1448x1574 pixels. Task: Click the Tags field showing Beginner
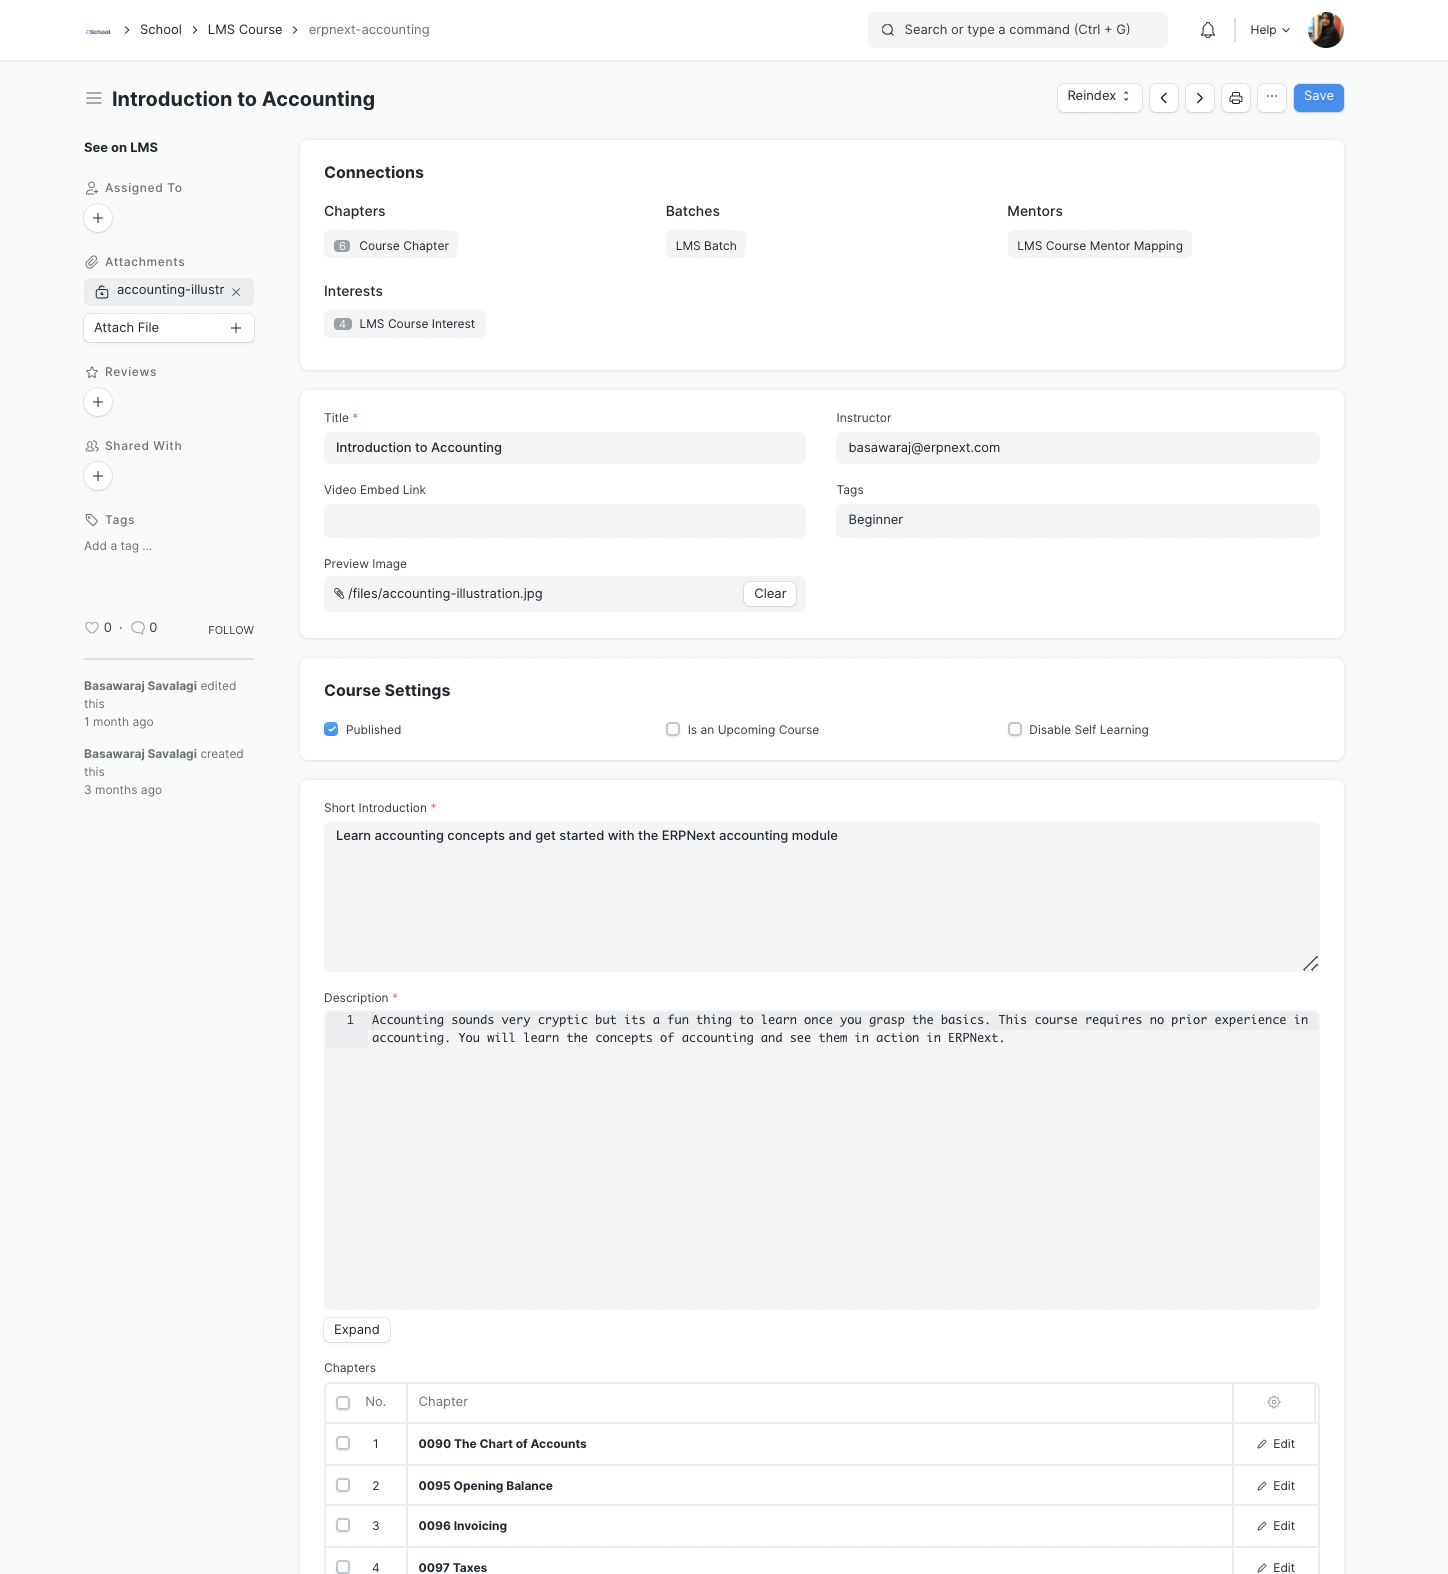coord(1078,521)
